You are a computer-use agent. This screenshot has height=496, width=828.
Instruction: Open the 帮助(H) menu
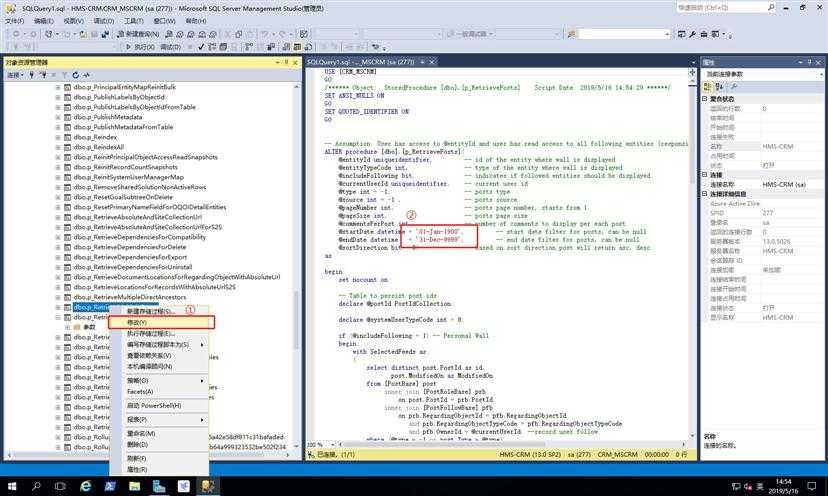coord(195,21)
